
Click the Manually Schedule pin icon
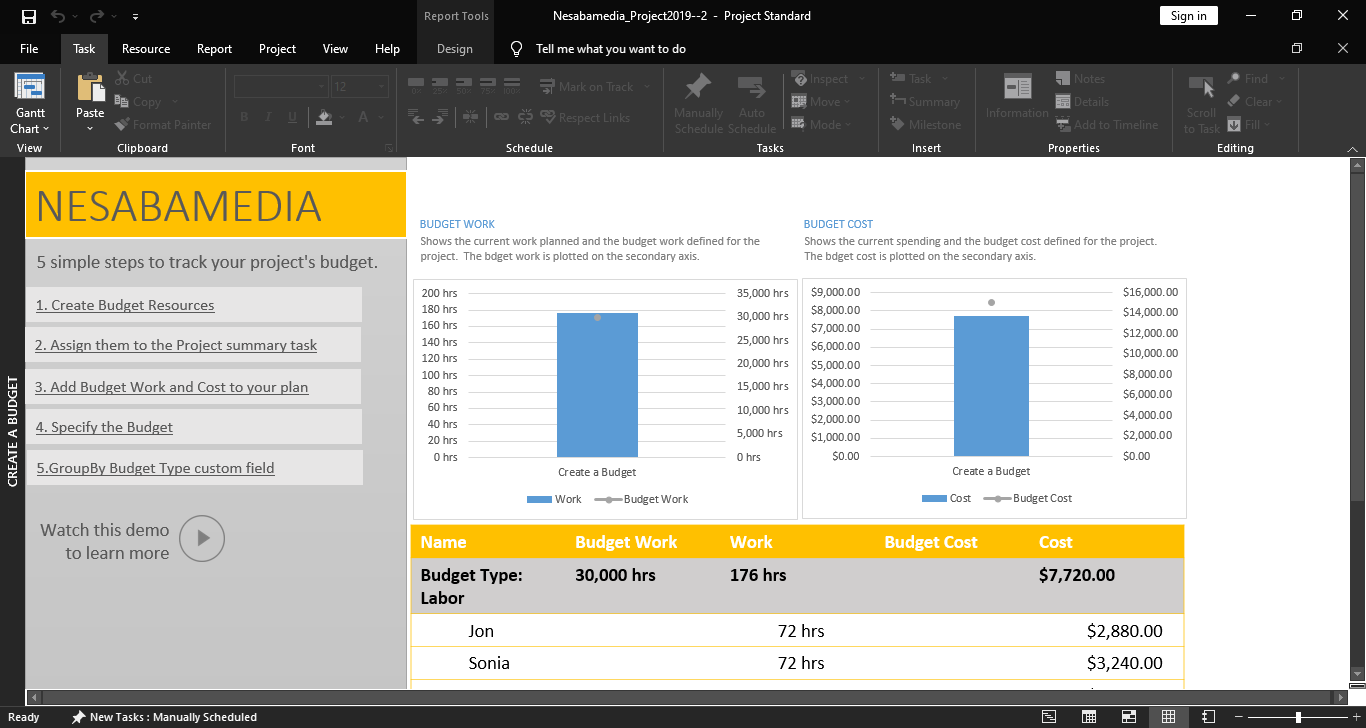tap(698, 87)
